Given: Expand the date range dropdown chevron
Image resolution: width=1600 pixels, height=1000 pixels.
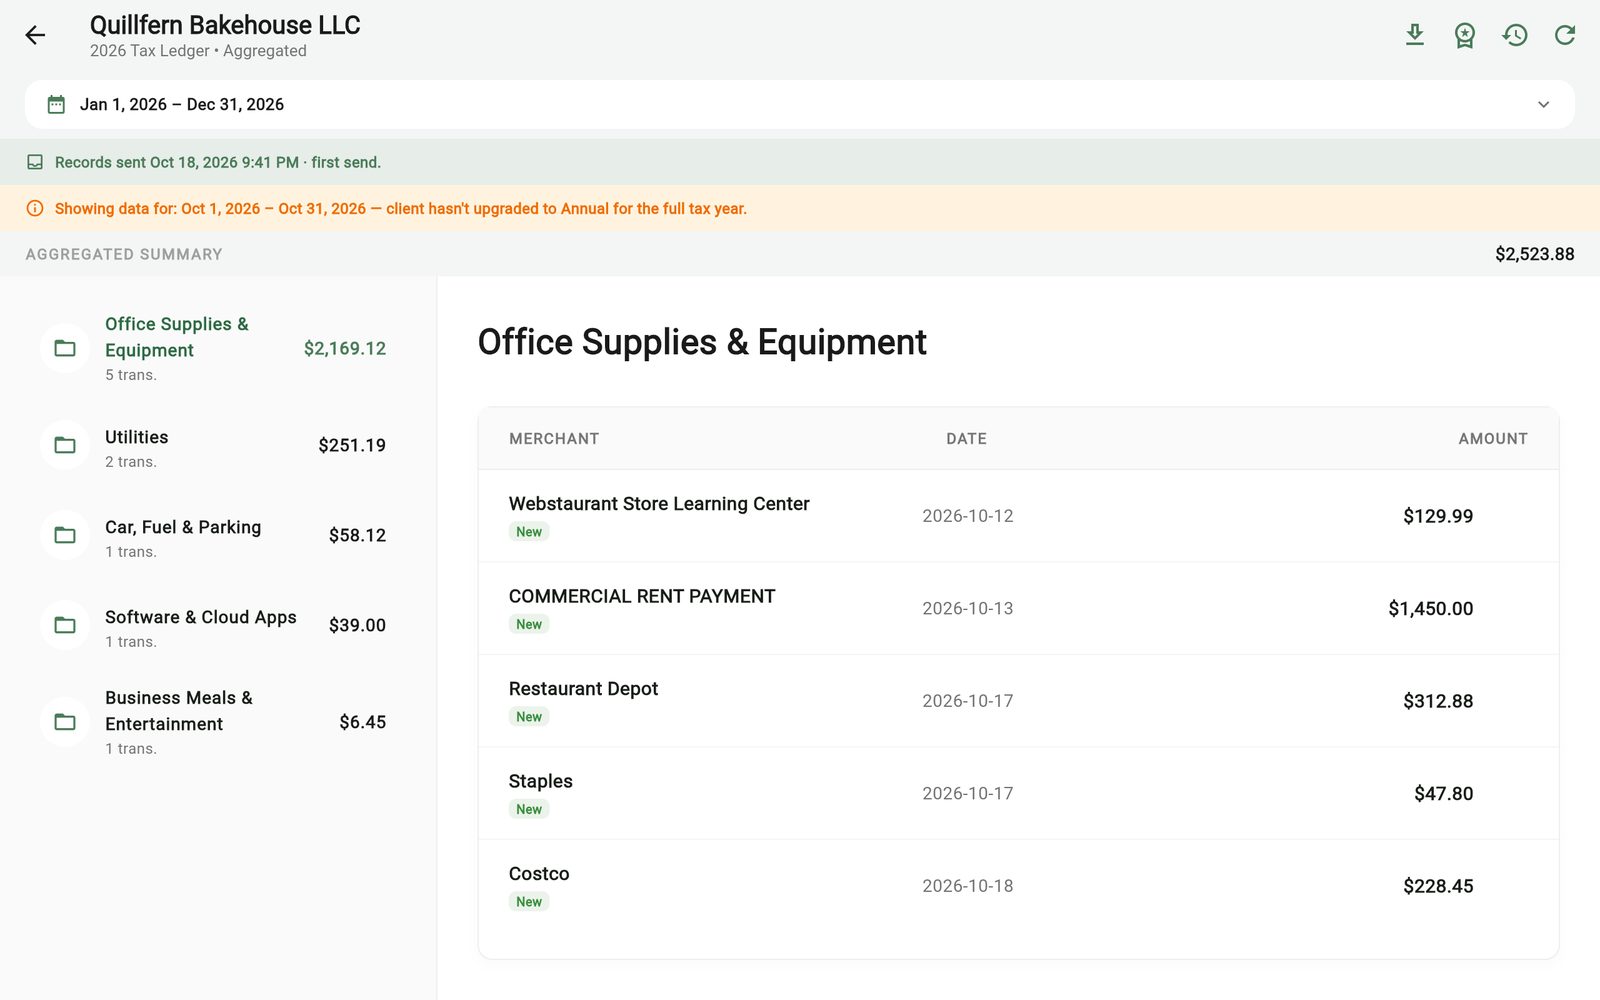Looking at the screenshot, I should coord(1543,104).
